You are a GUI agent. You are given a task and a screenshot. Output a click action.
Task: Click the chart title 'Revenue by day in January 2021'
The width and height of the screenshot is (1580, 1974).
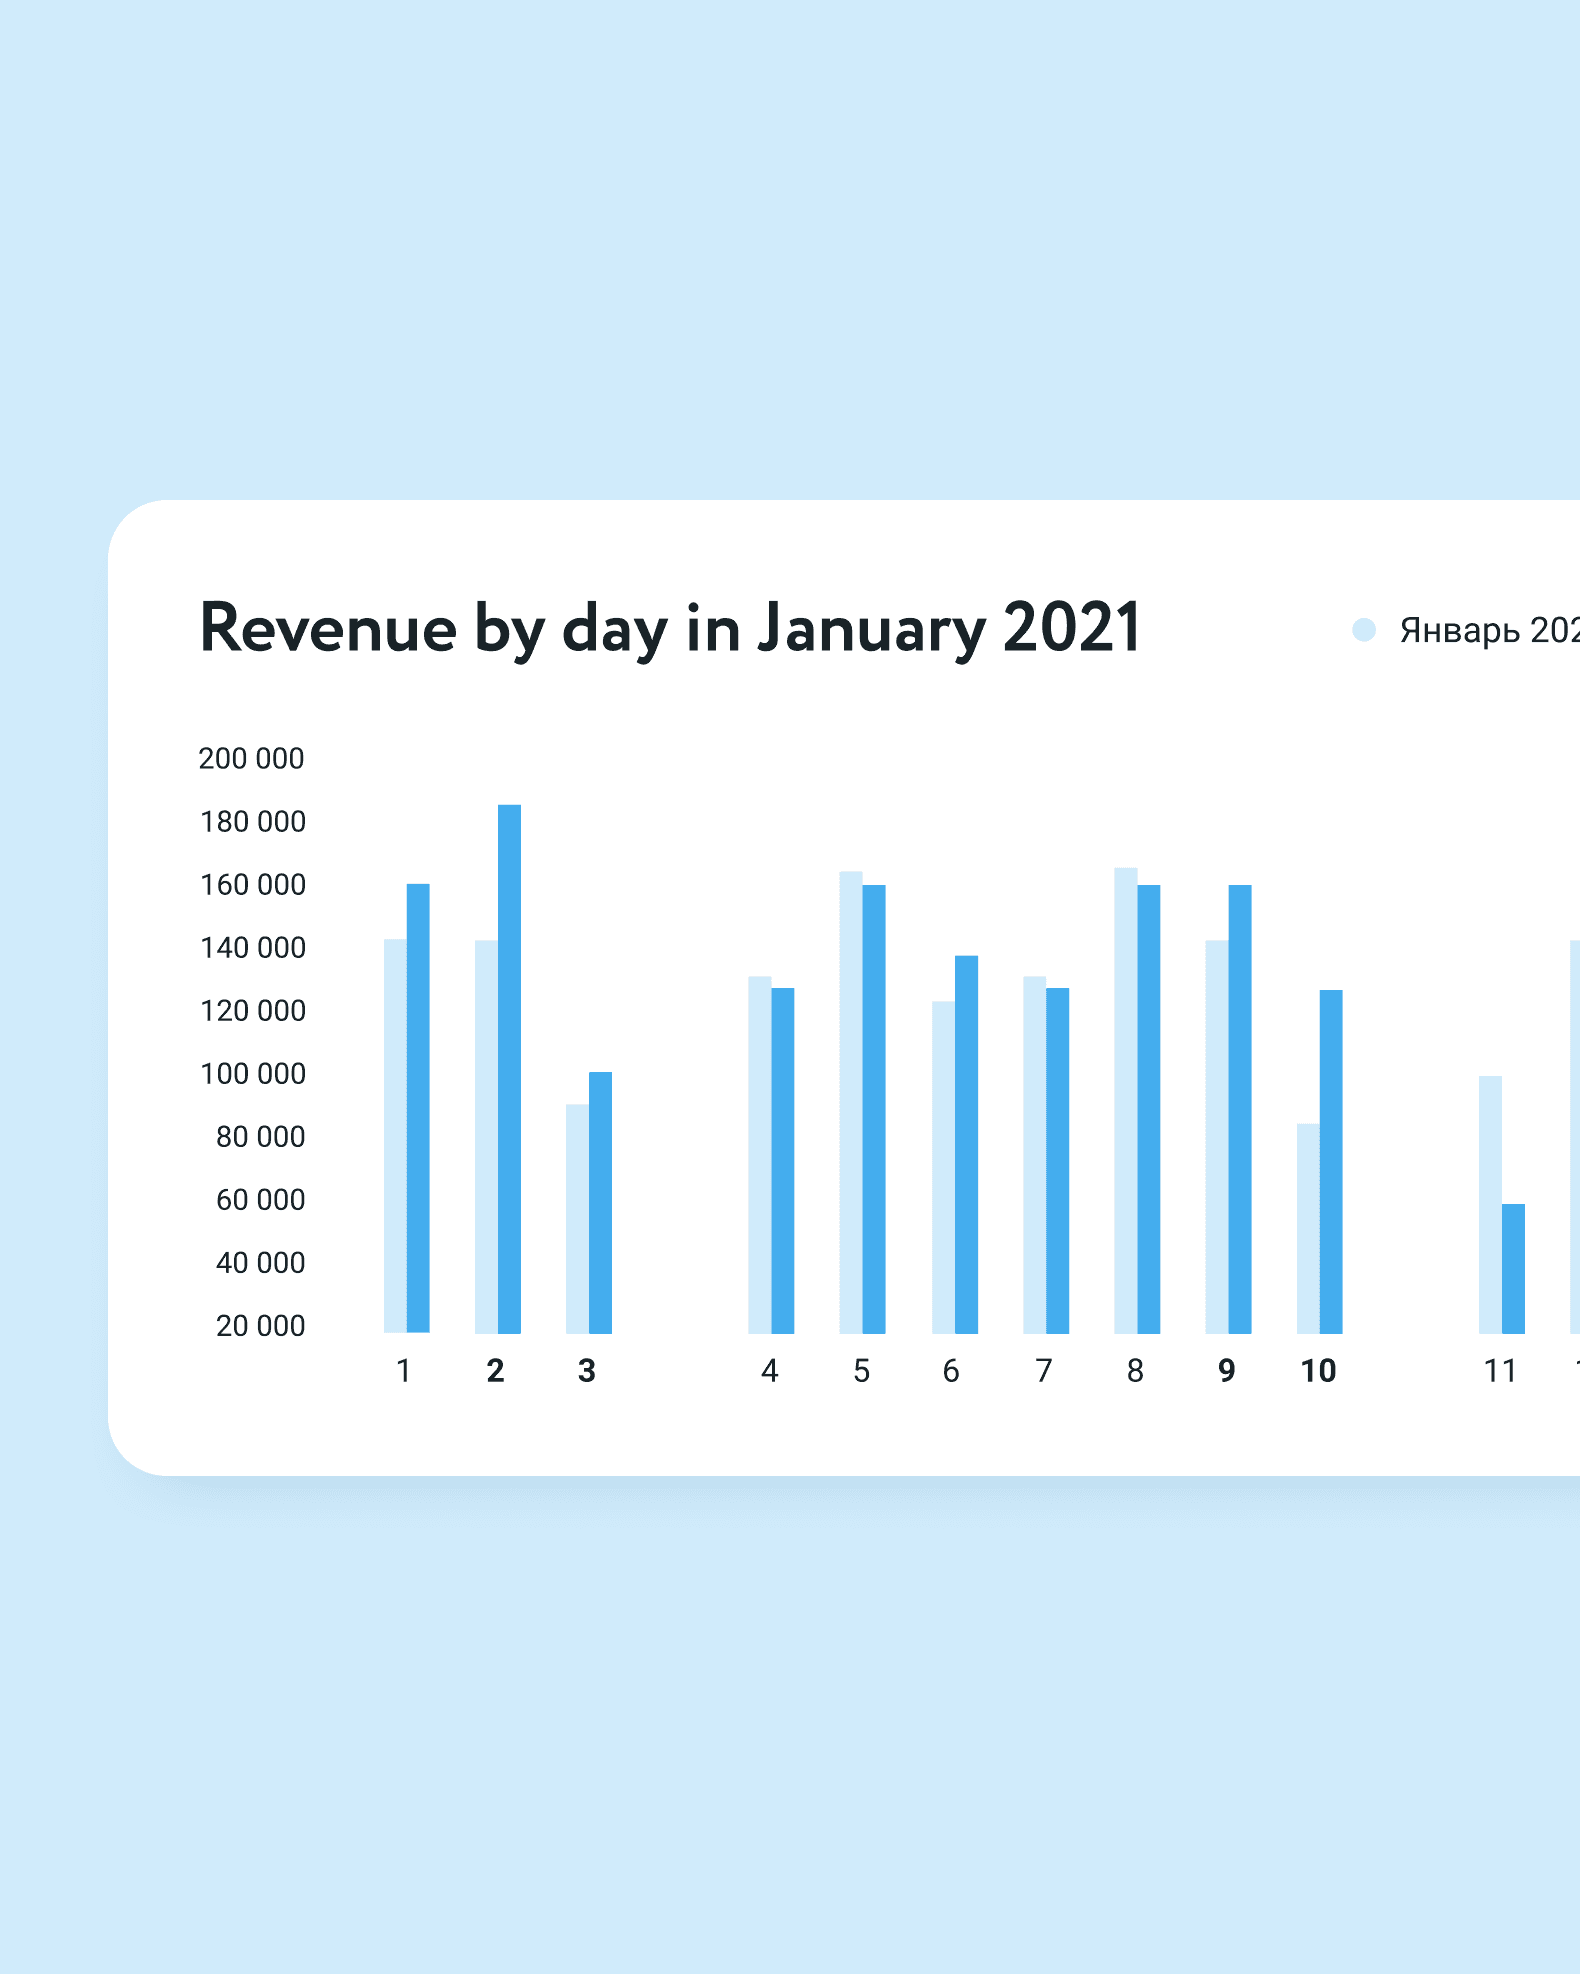point(670,629)
